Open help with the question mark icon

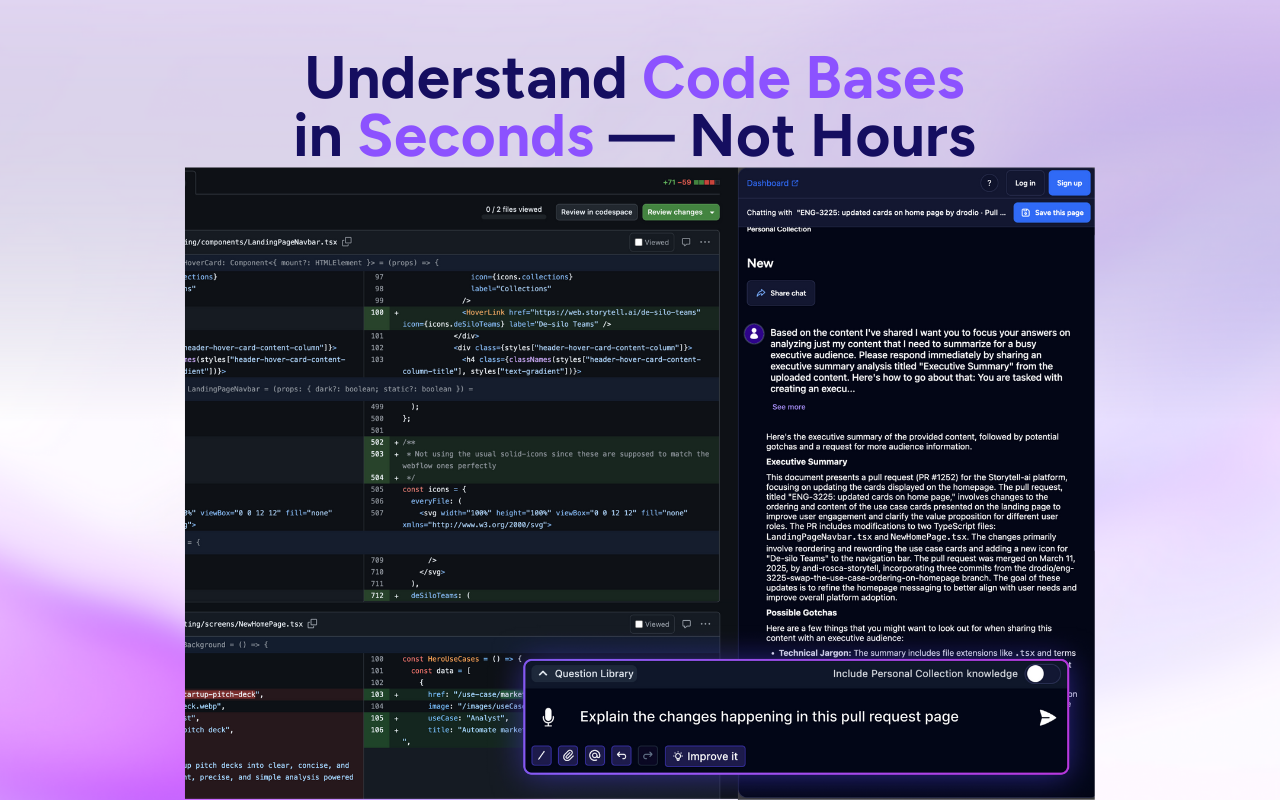click(x=989, y=183)
